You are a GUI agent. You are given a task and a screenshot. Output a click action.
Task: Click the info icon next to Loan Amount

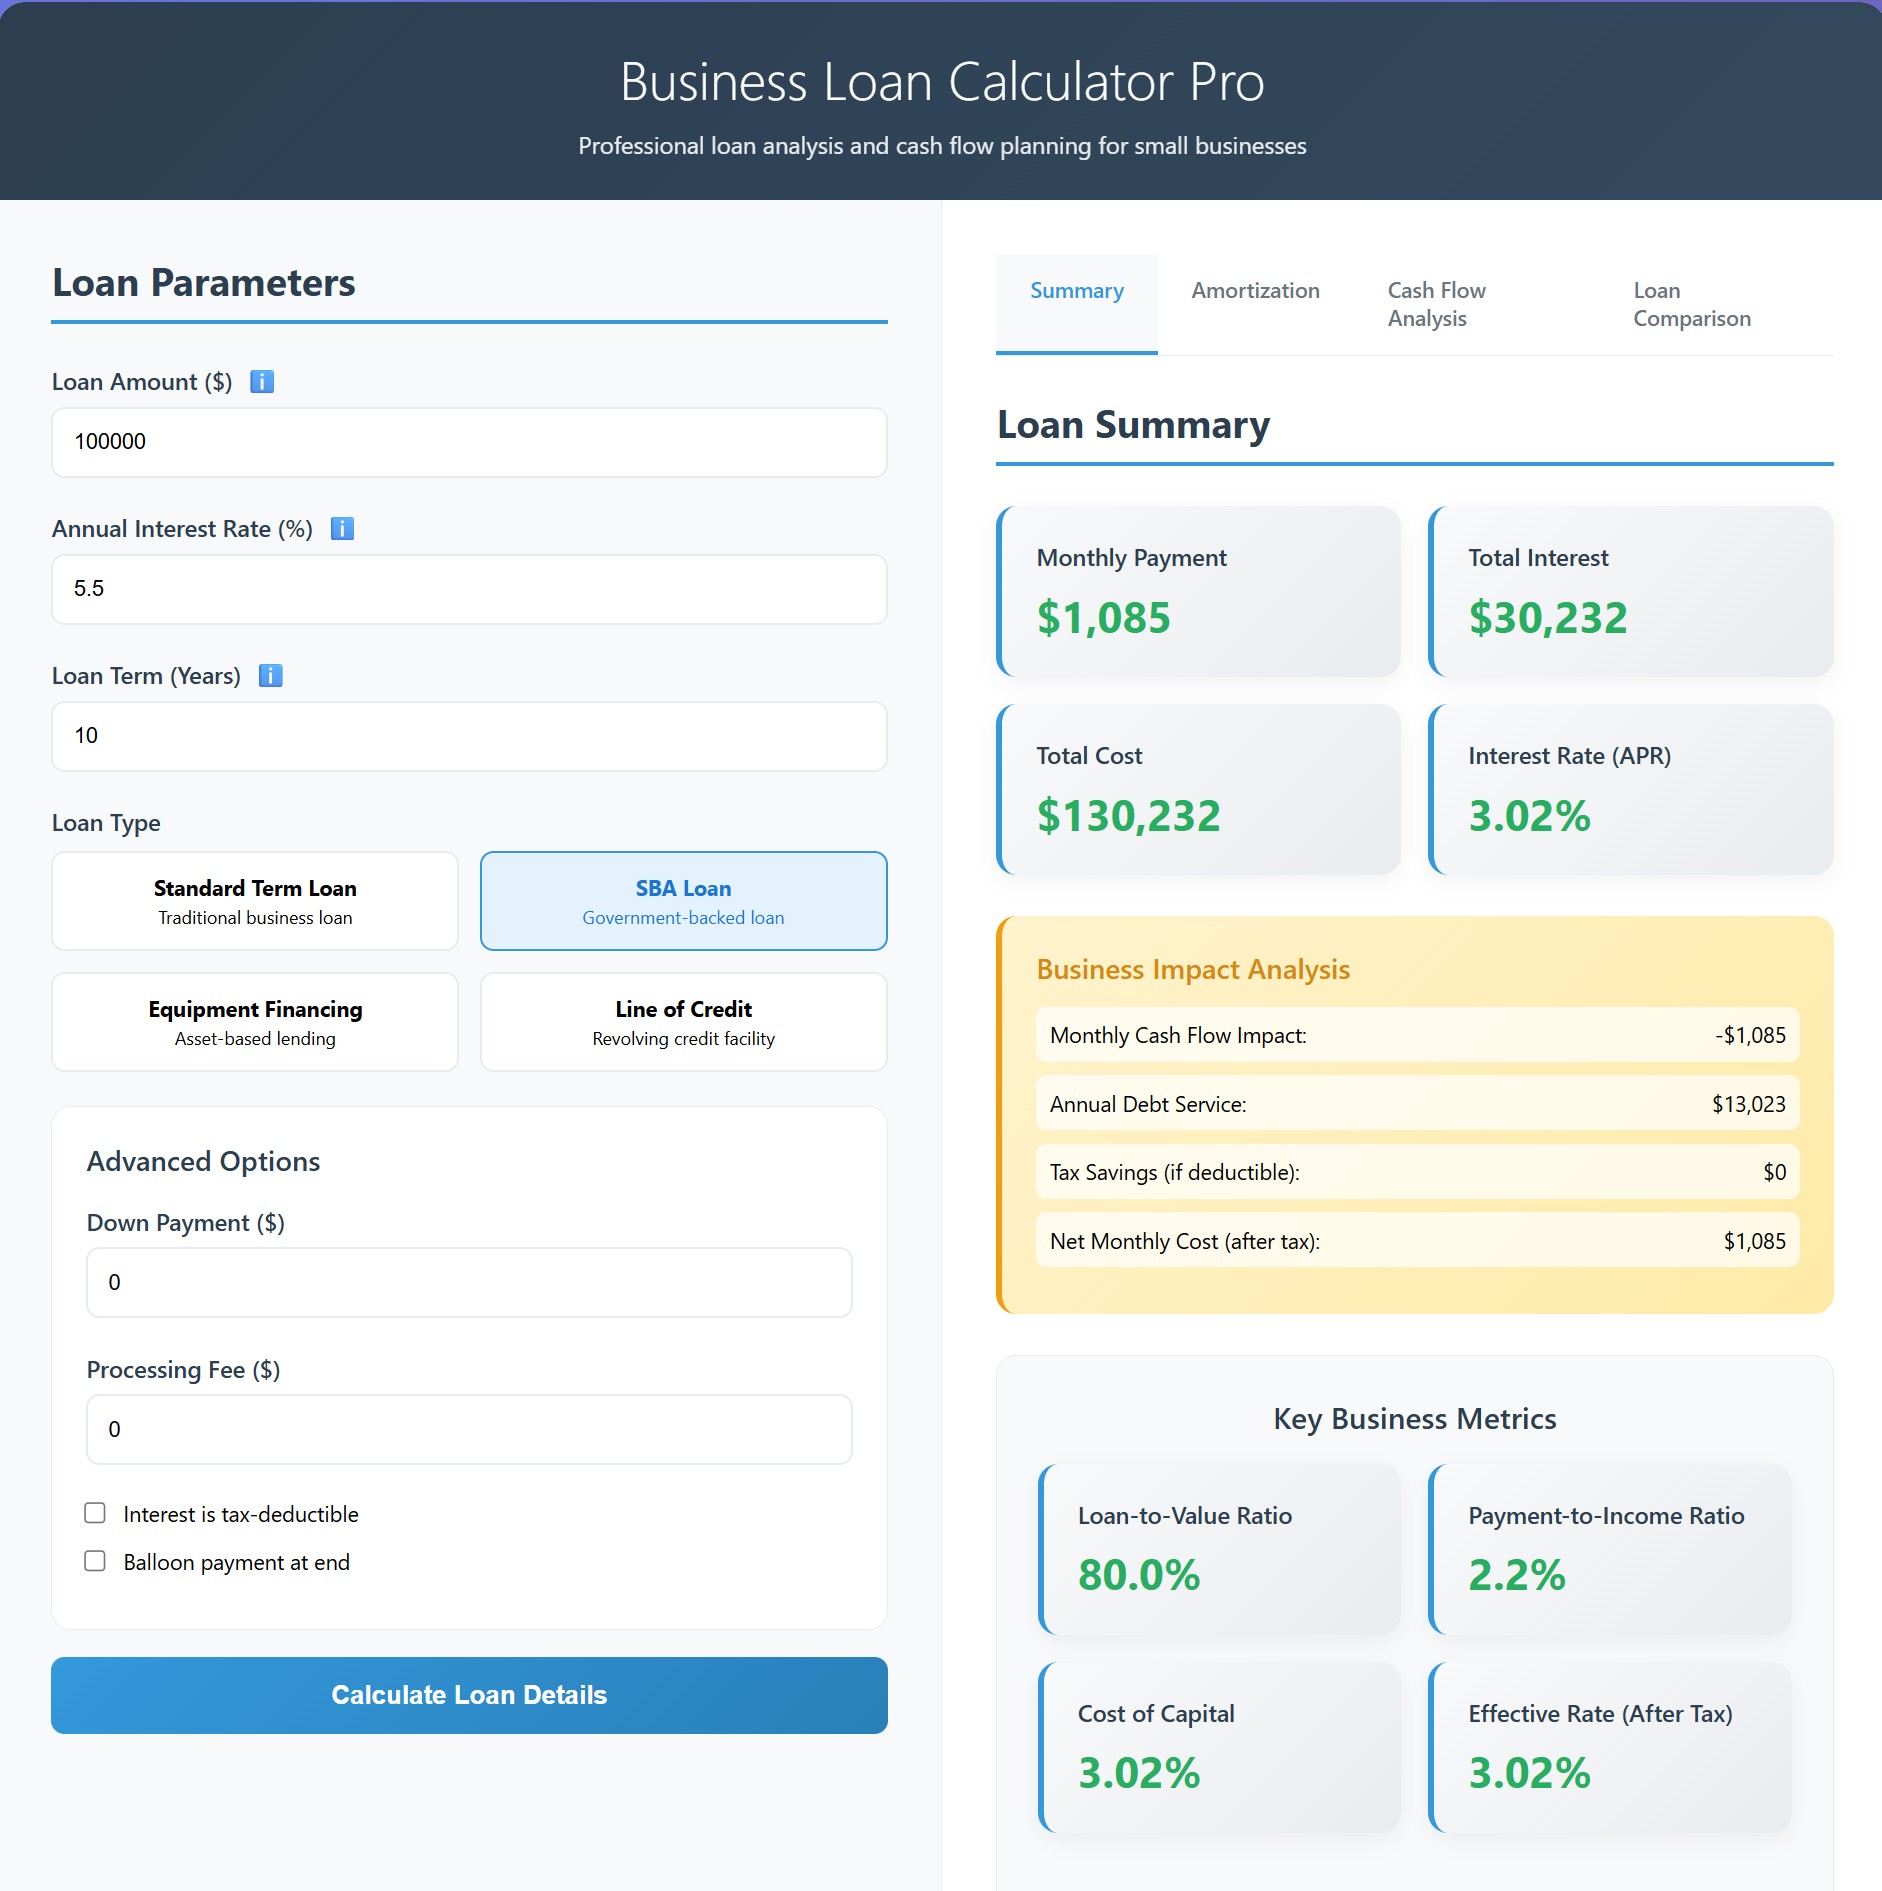(262, 381)
